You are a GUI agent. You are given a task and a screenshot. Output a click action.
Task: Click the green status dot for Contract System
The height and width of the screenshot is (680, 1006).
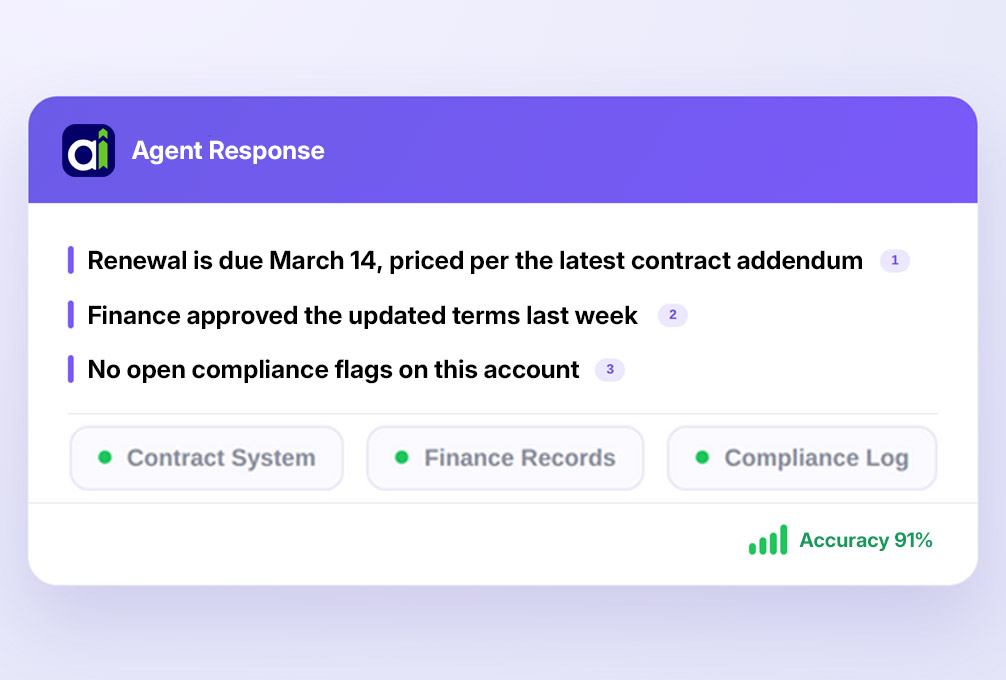click(x=105, y=457)
